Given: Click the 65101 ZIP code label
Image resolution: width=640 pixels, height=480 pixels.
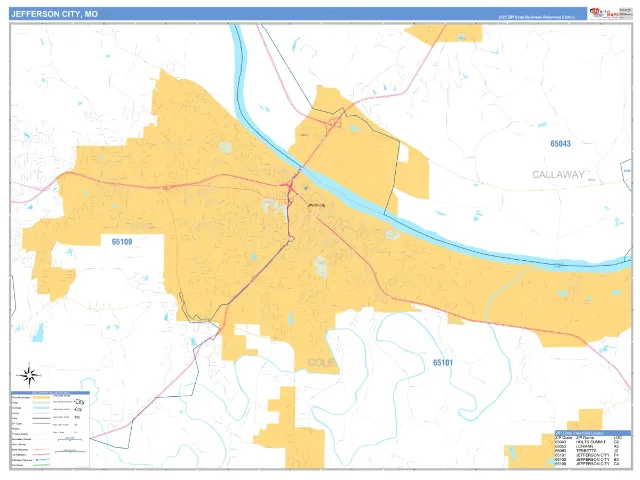Looking at the screenshot, I should click(x=443, y=362).
